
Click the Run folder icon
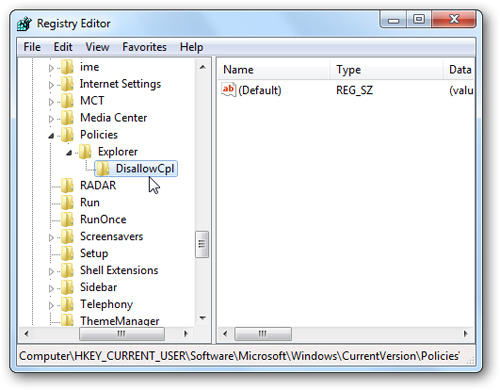click(67, 203)
